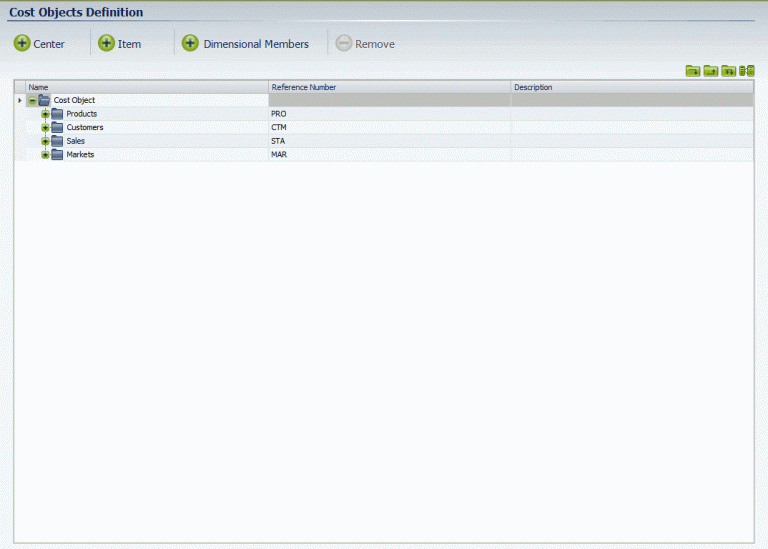Click the row indicator arrow for Cost Object

(x=20, y=100)
